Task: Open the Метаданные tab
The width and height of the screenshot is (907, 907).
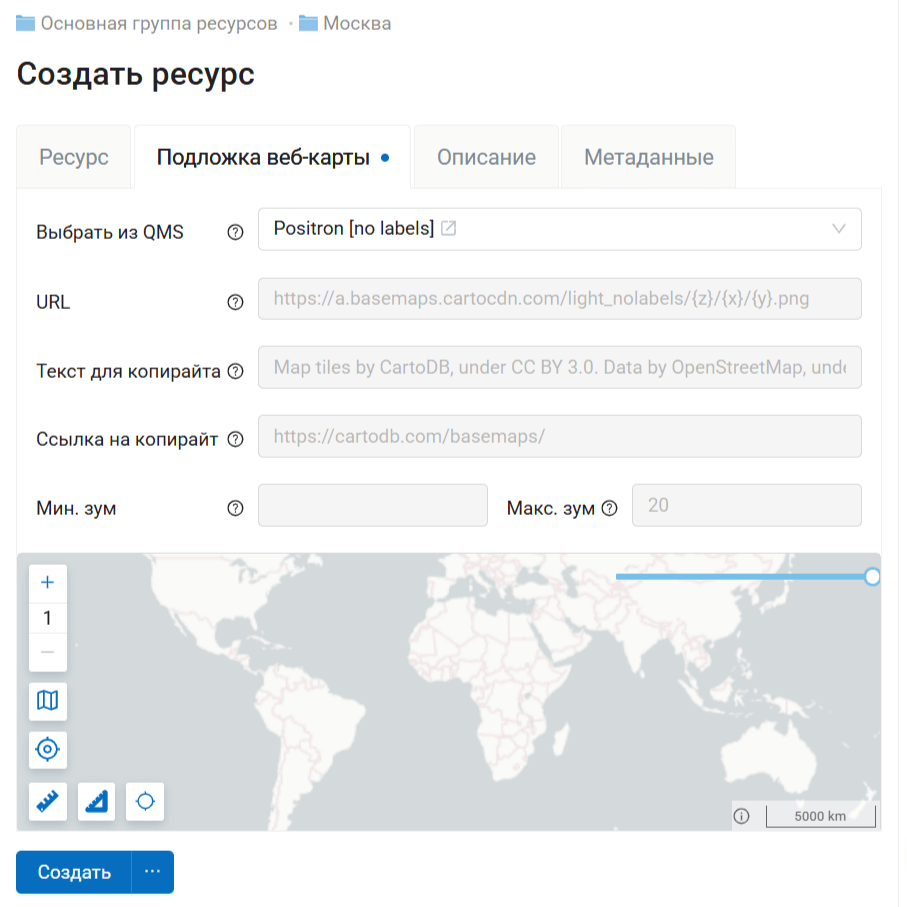Action: (x=648, y=157)
